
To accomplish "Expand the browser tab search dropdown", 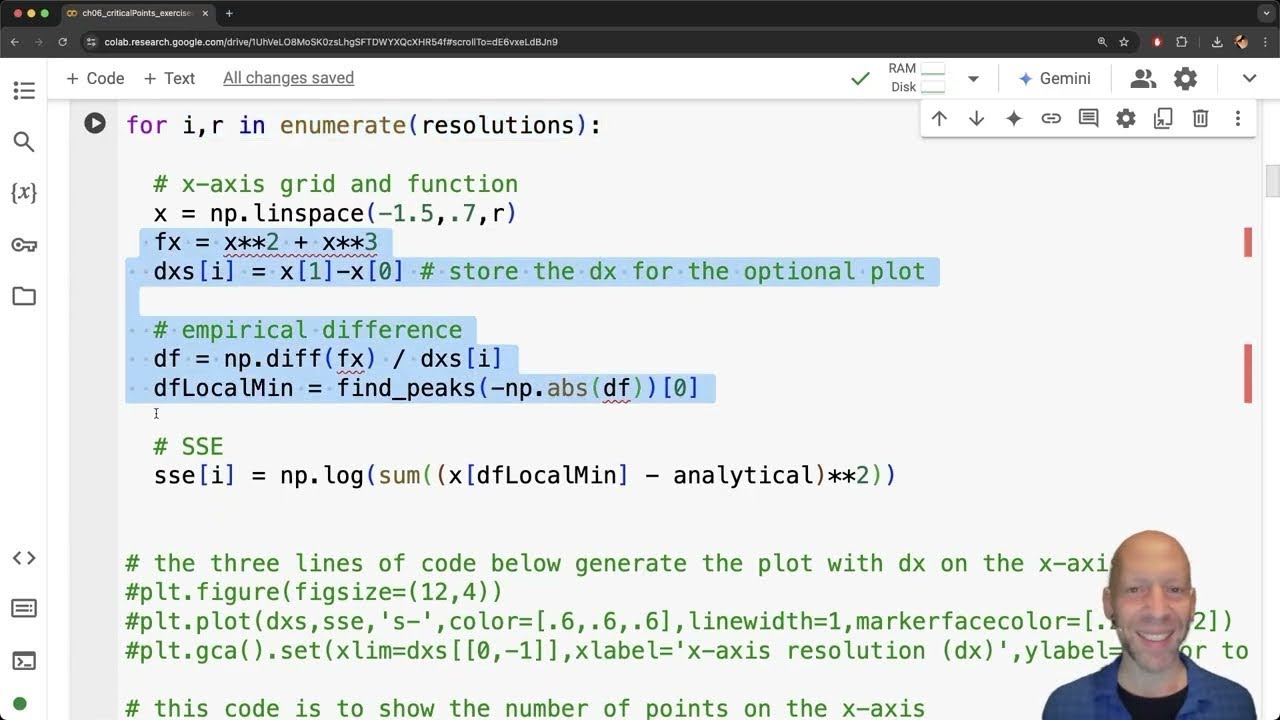I will (1265, 13).
